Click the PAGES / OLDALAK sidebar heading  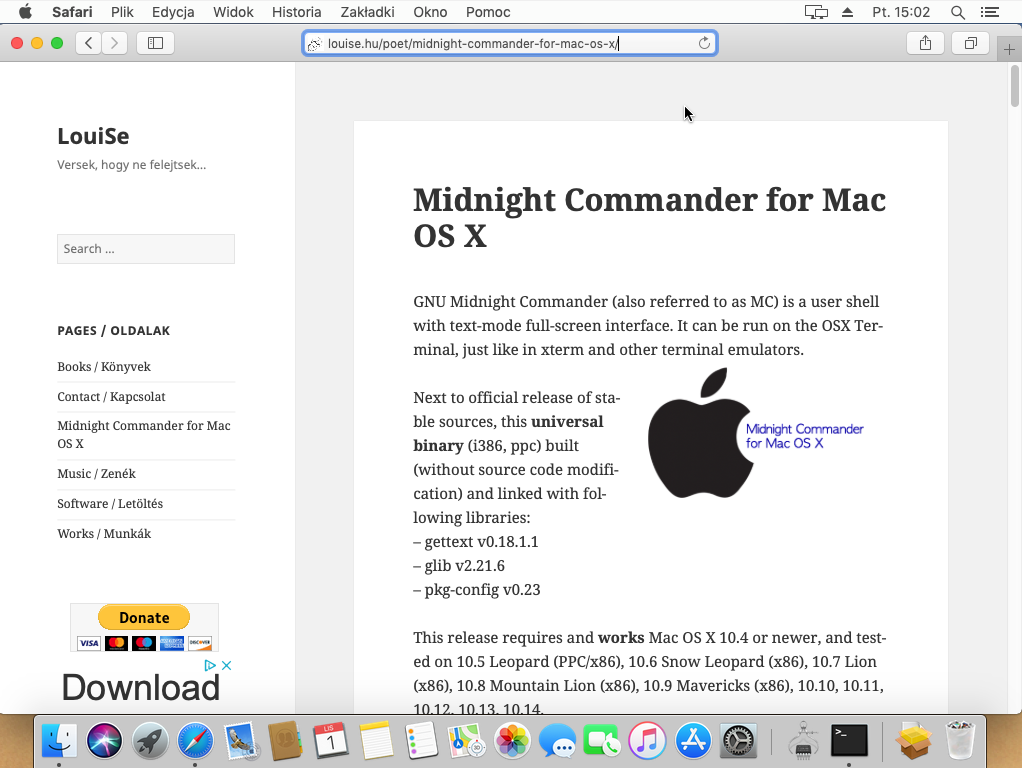(113, 331)
